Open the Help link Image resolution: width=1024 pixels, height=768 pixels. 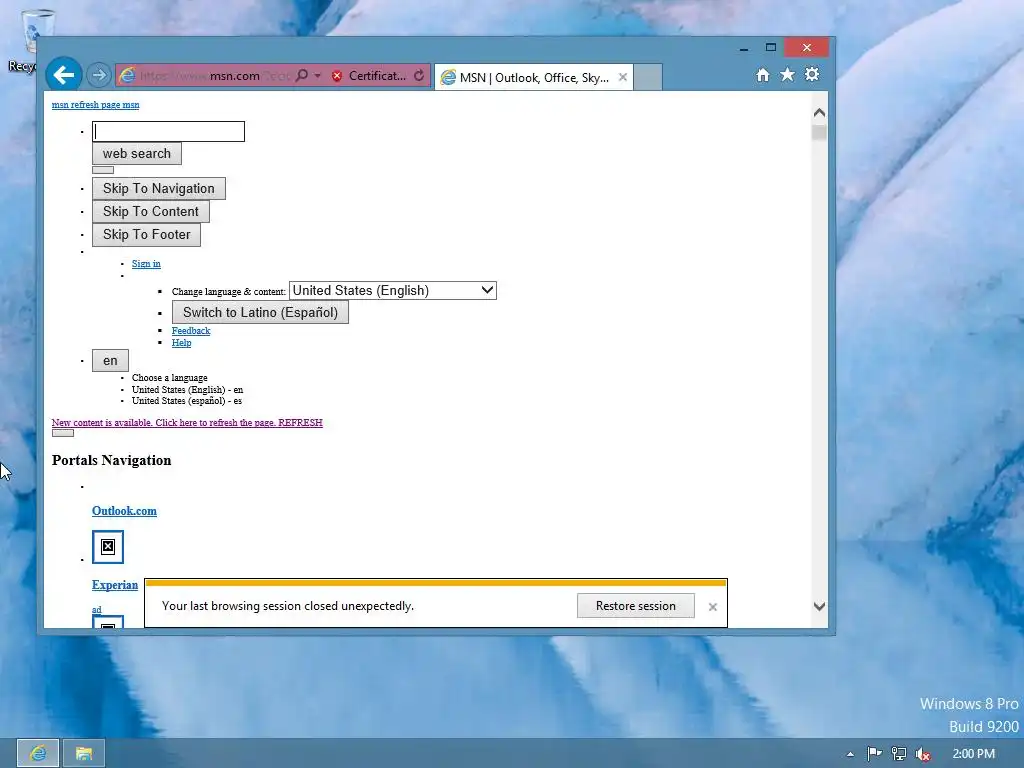pos(182,343)
